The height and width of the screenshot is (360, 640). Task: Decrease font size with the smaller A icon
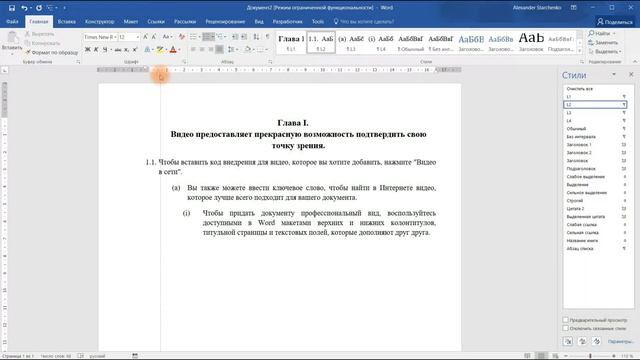click(x=154, y=37)
